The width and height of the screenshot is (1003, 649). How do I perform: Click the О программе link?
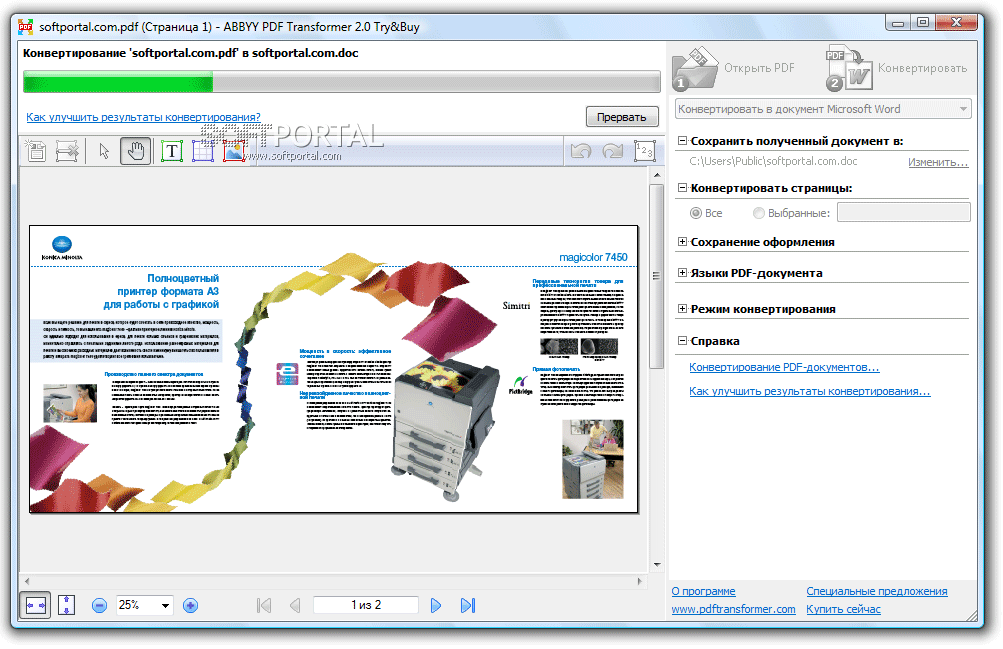tap(704, 591)
